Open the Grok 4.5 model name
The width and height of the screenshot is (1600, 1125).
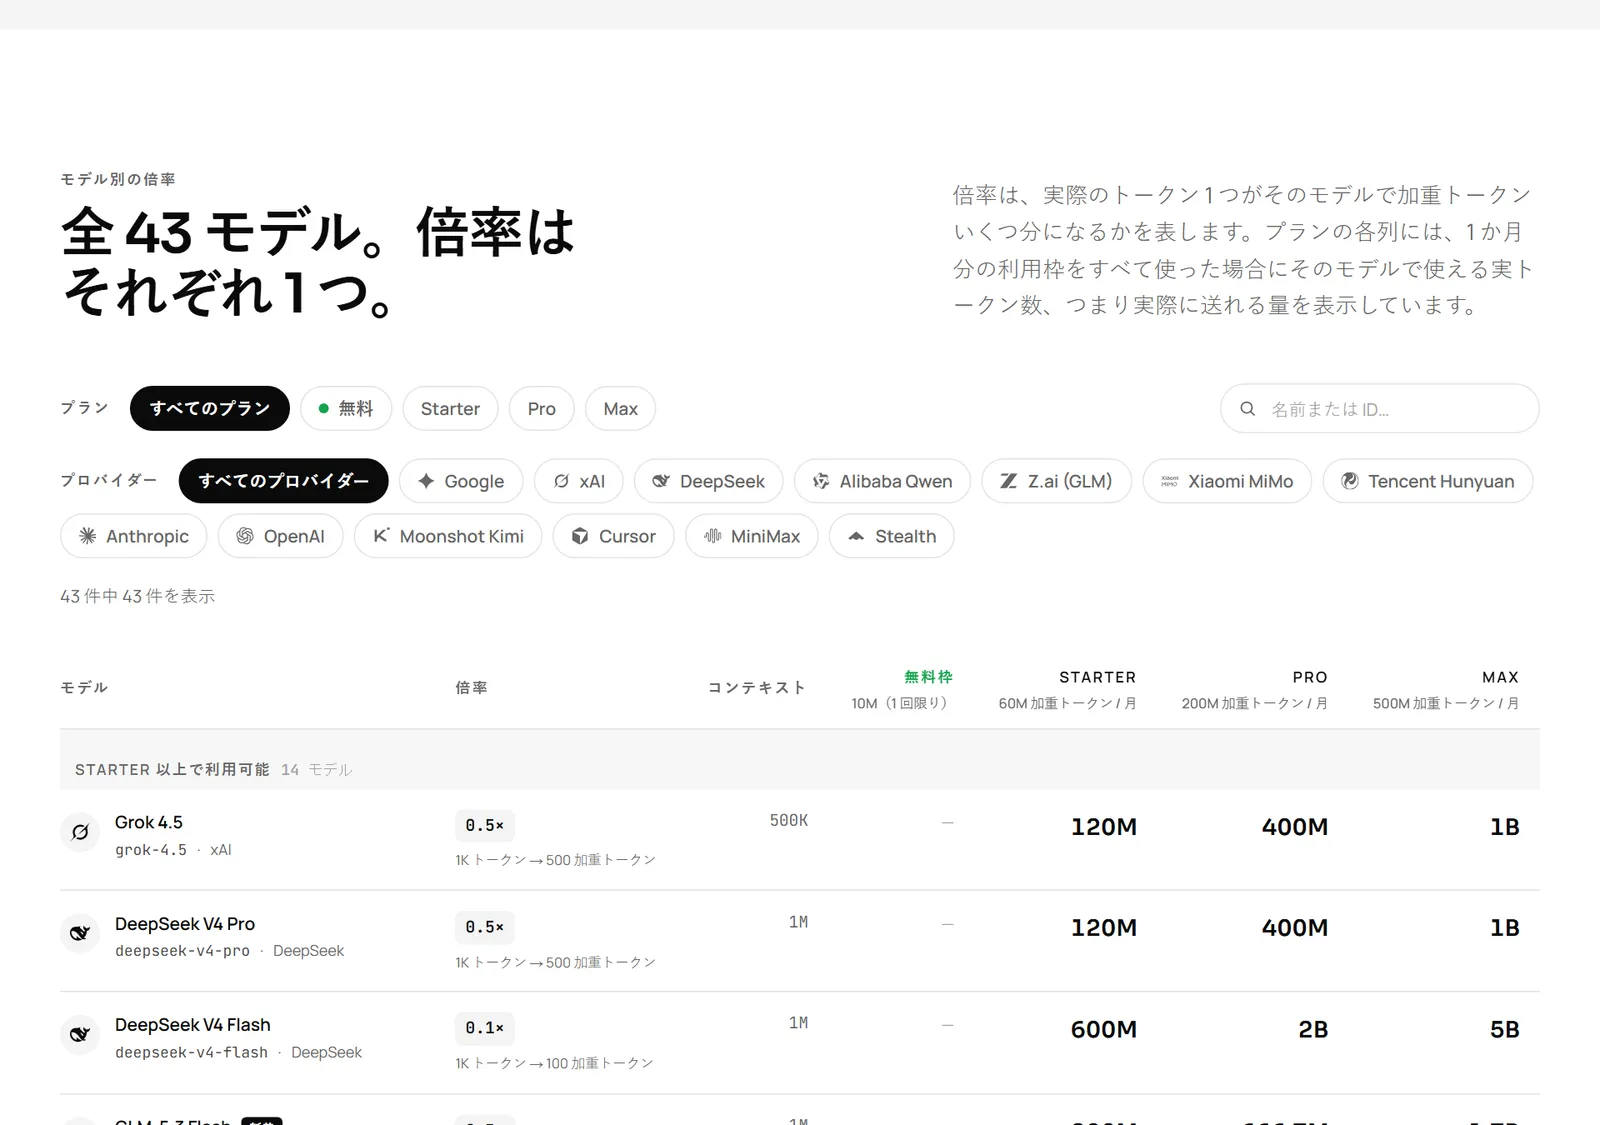point(149,822)
